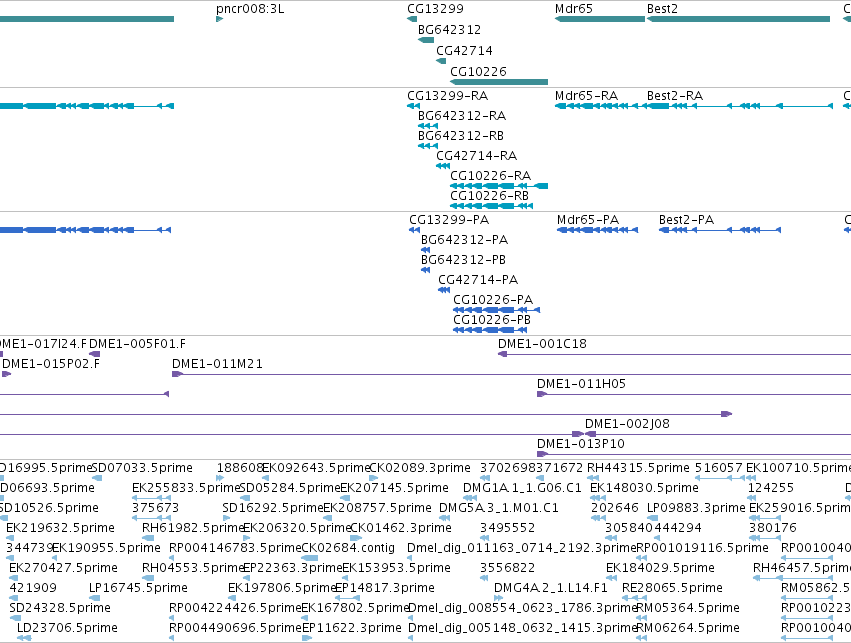Select the BG642312 gene label

[449, 30]
